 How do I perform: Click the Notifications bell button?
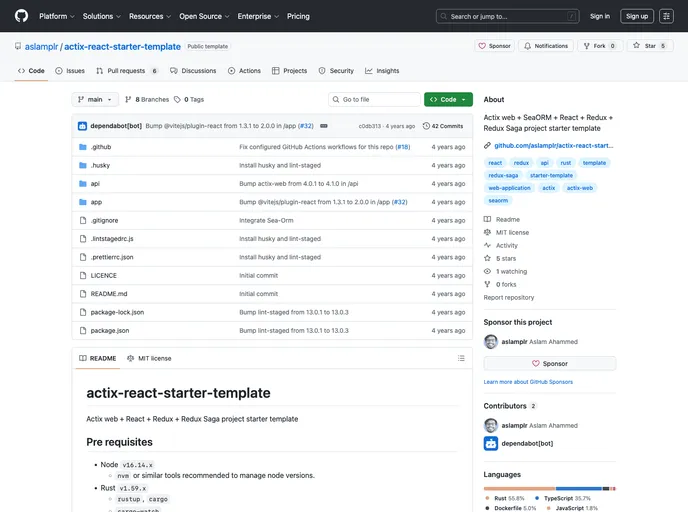546,46
